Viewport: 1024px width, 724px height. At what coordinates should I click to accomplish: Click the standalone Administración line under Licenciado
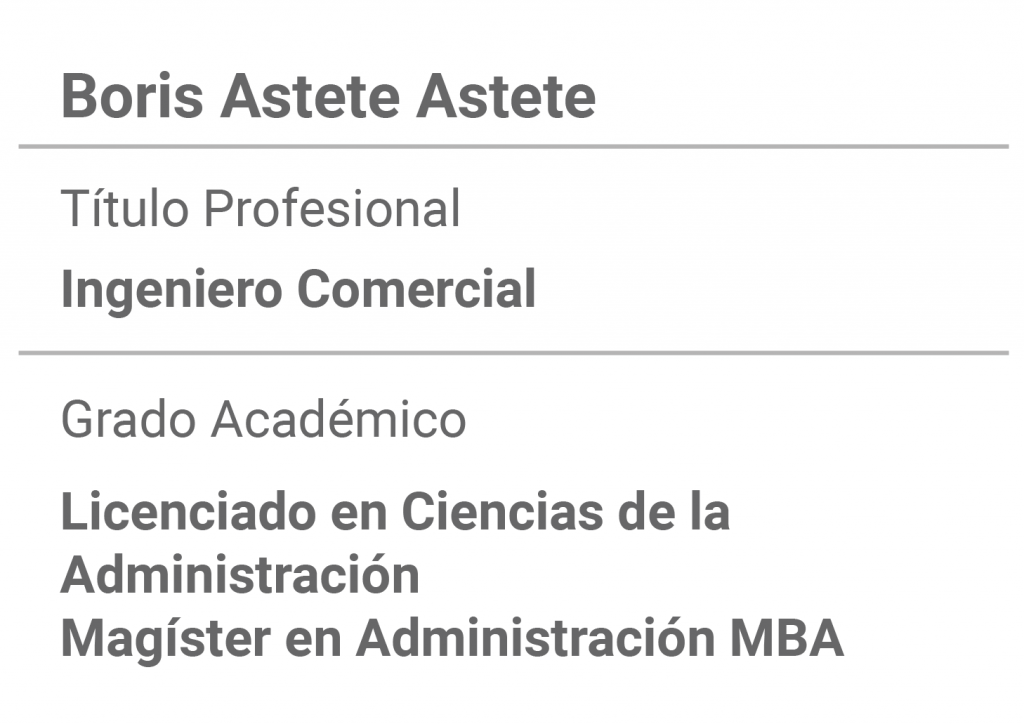240,575
